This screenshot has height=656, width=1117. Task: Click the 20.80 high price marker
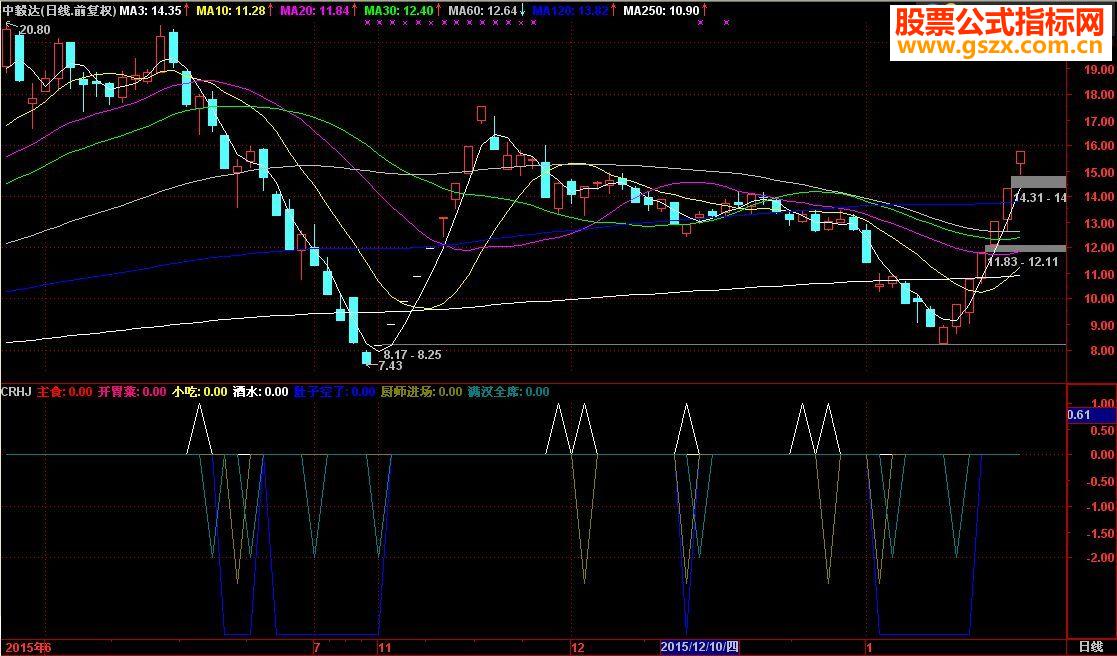point(34,29)
